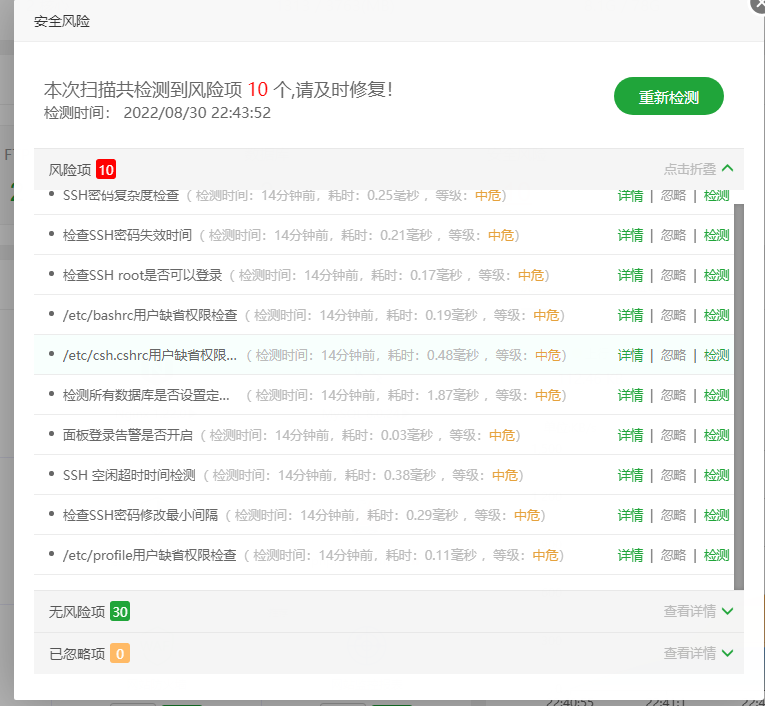Show 详情 for 检查SSH密码修改最小间隔
This screenshot has height=706, width=765.
tap(630, 515)
